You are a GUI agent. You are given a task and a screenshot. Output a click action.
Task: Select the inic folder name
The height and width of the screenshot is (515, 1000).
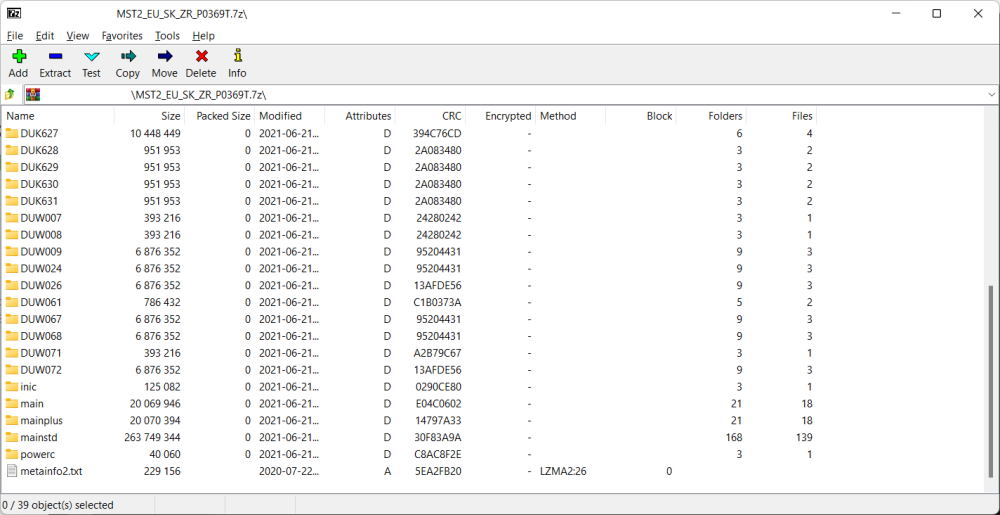tap(29, 387)
